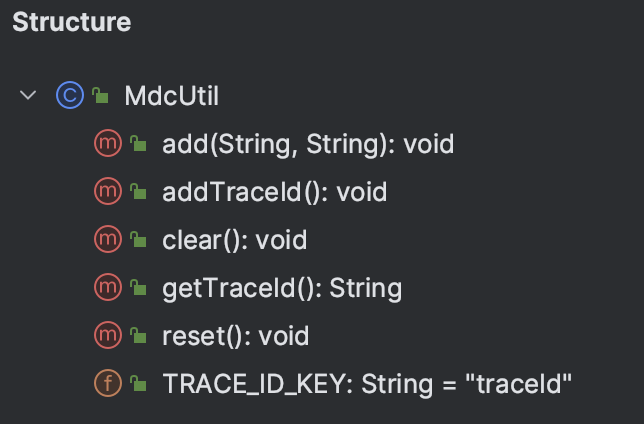Select clear(): void in structure tree
Viewport: 644px width, 424px height.
[x=235, y=240]
